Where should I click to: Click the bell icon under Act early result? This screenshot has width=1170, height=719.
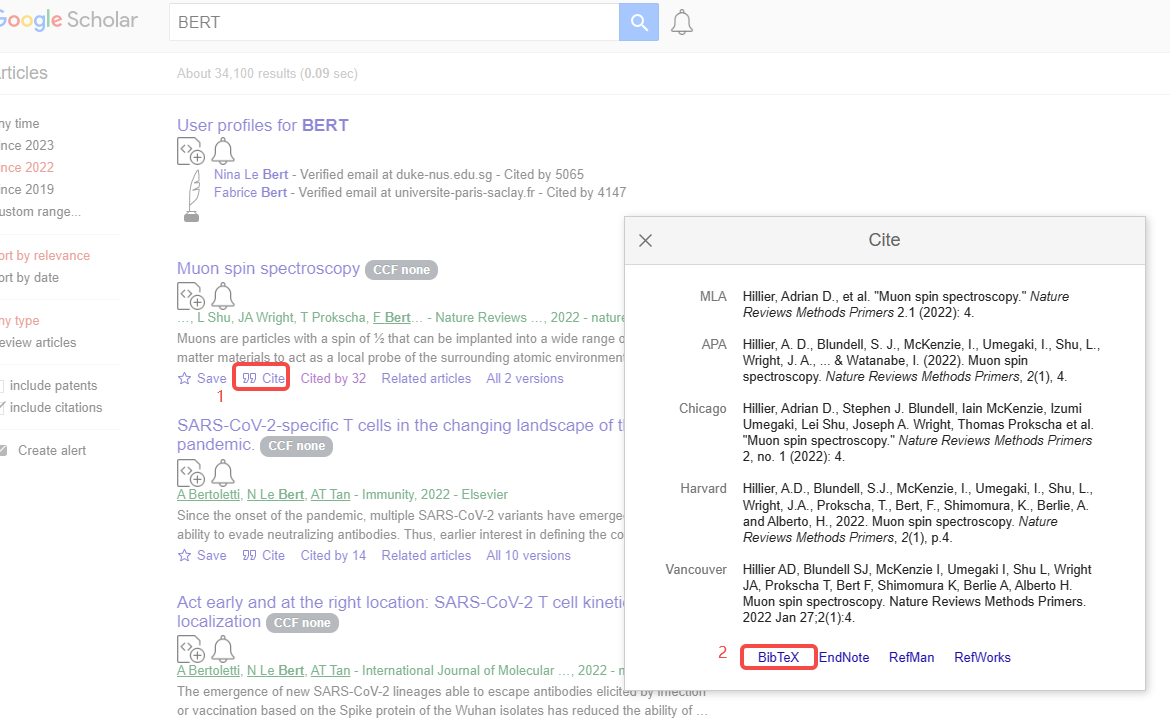coord(223,649)
